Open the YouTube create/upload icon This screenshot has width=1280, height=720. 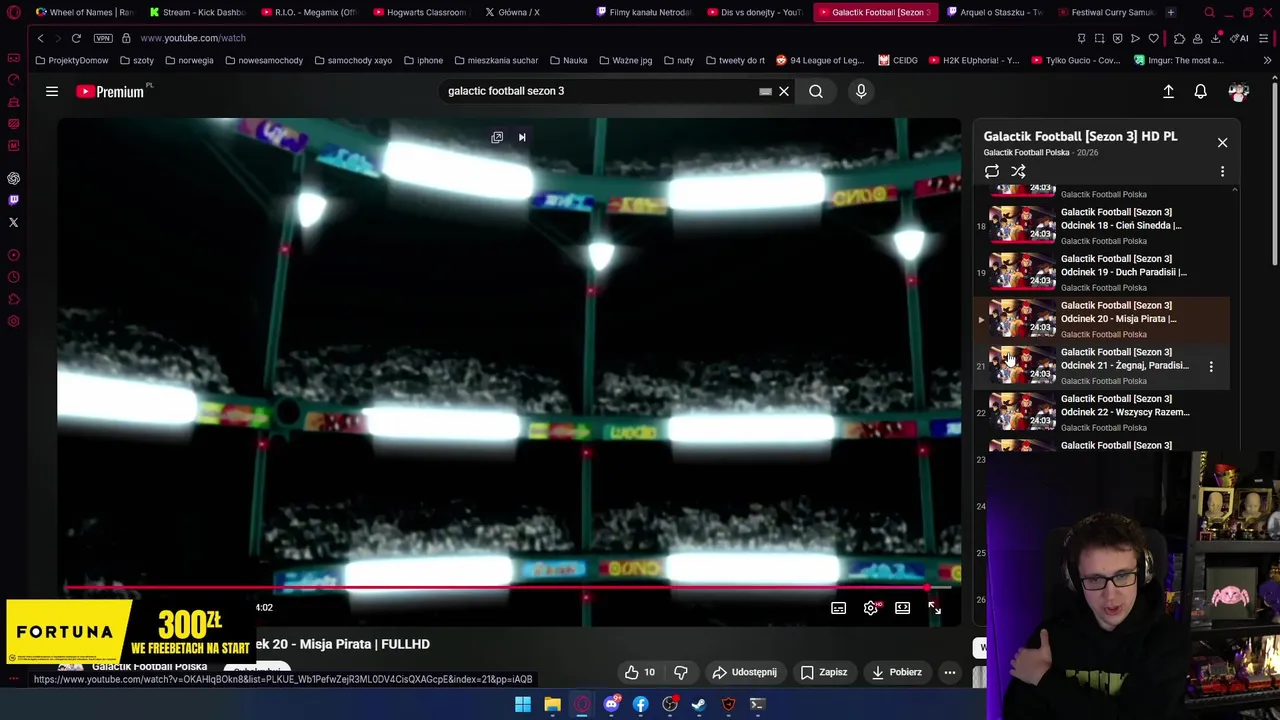click(1168, 91)
